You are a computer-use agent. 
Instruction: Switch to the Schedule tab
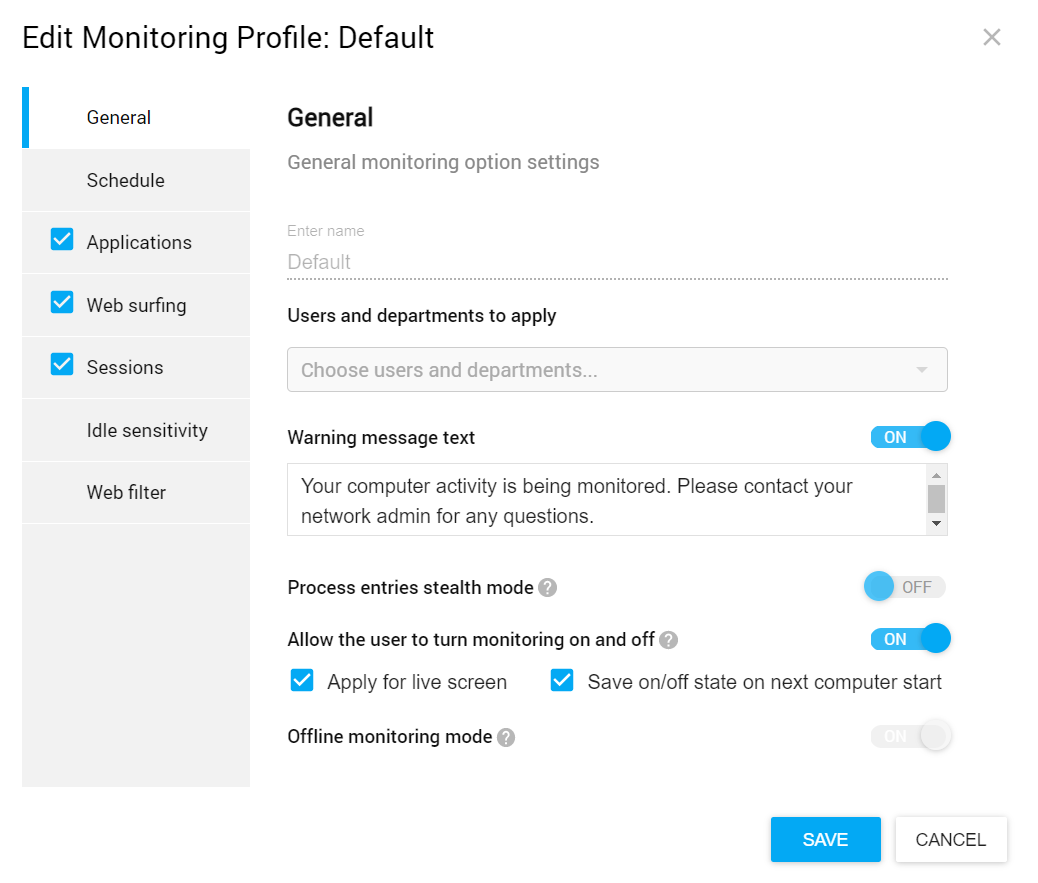126,181
